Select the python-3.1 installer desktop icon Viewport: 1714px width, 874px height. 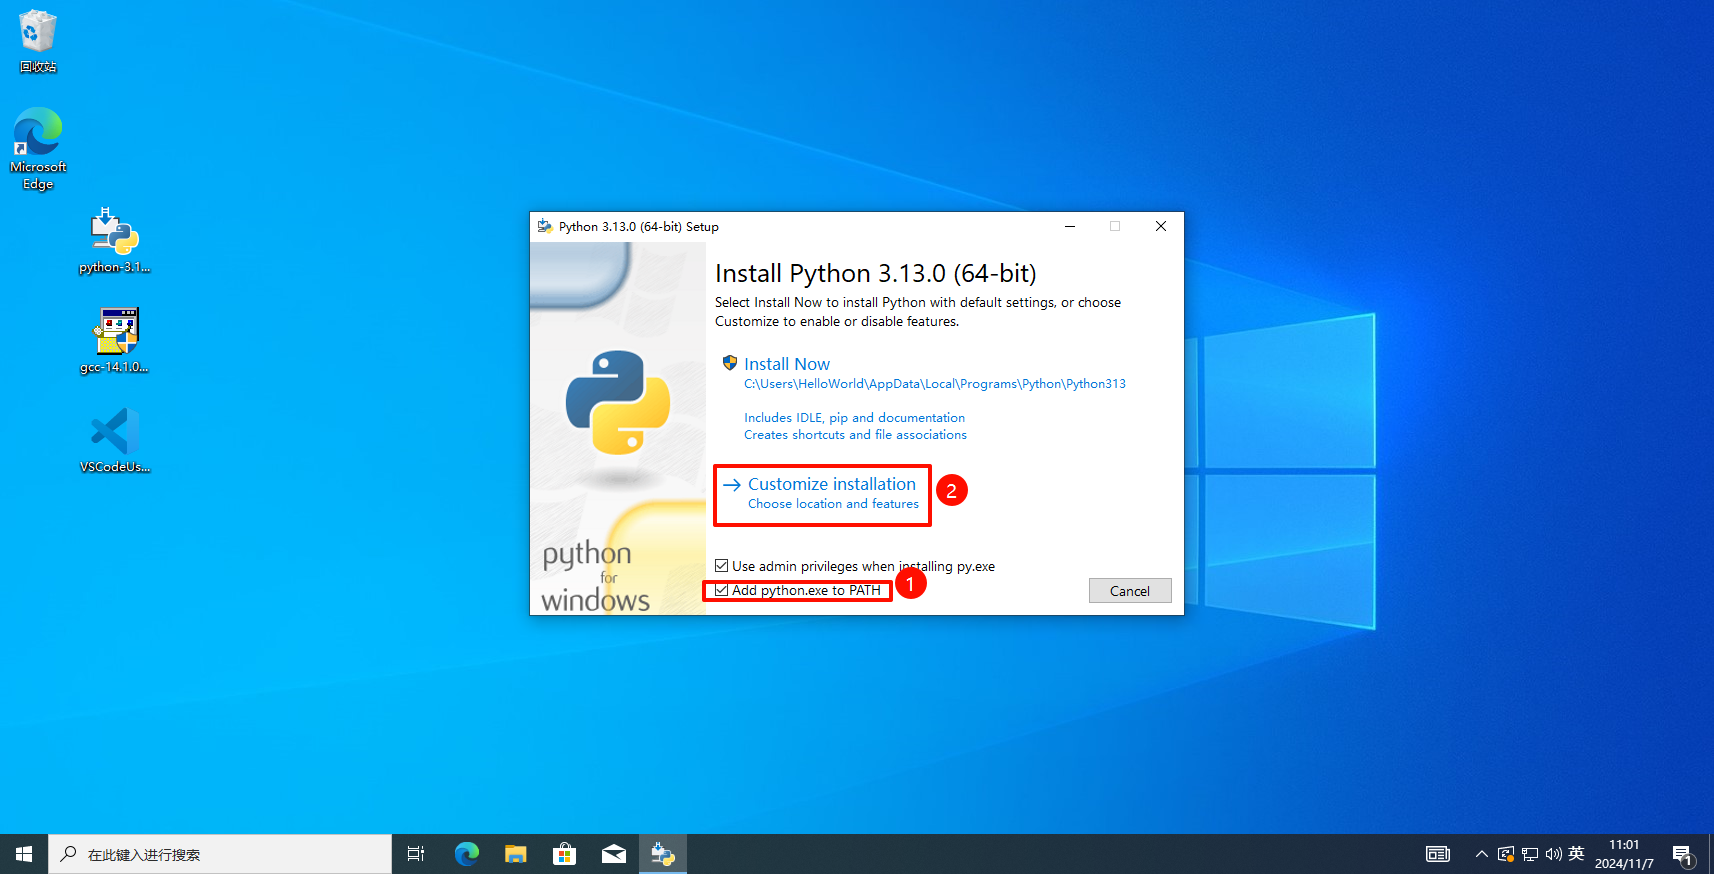pos(115,240)
